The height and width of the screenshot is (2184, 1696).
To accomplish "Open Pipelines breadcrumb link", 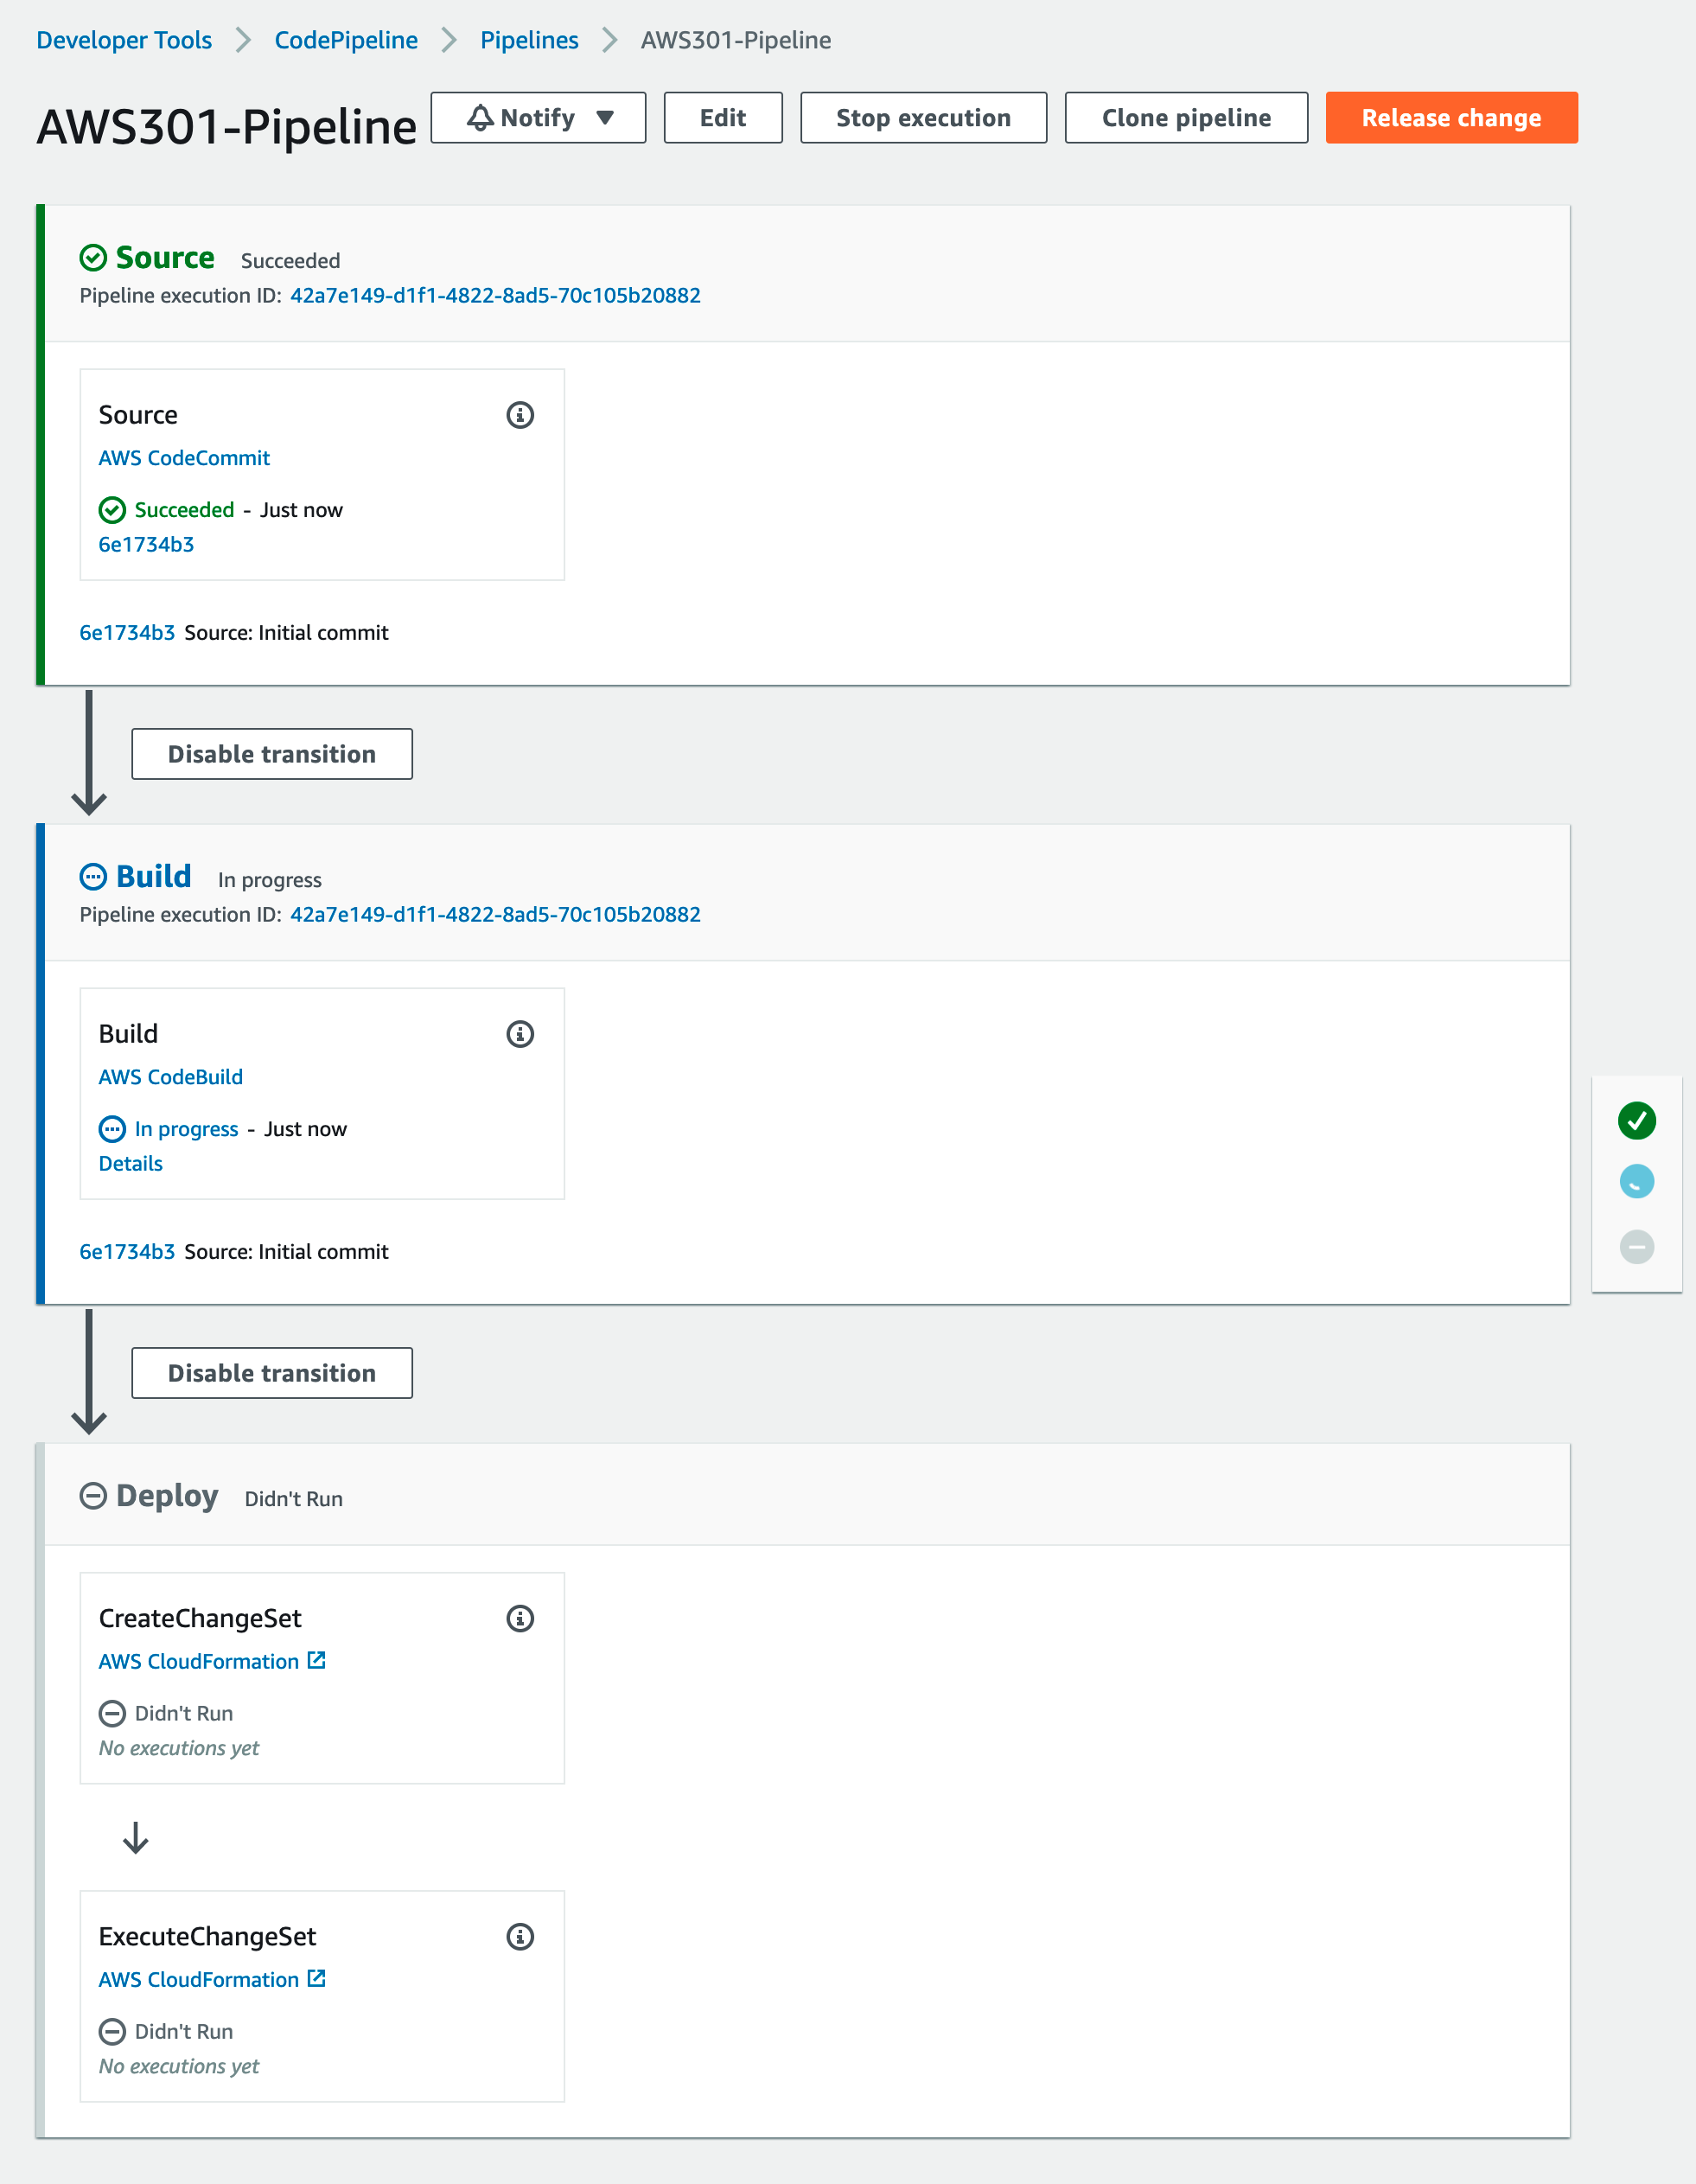I will tap(529, 40).
